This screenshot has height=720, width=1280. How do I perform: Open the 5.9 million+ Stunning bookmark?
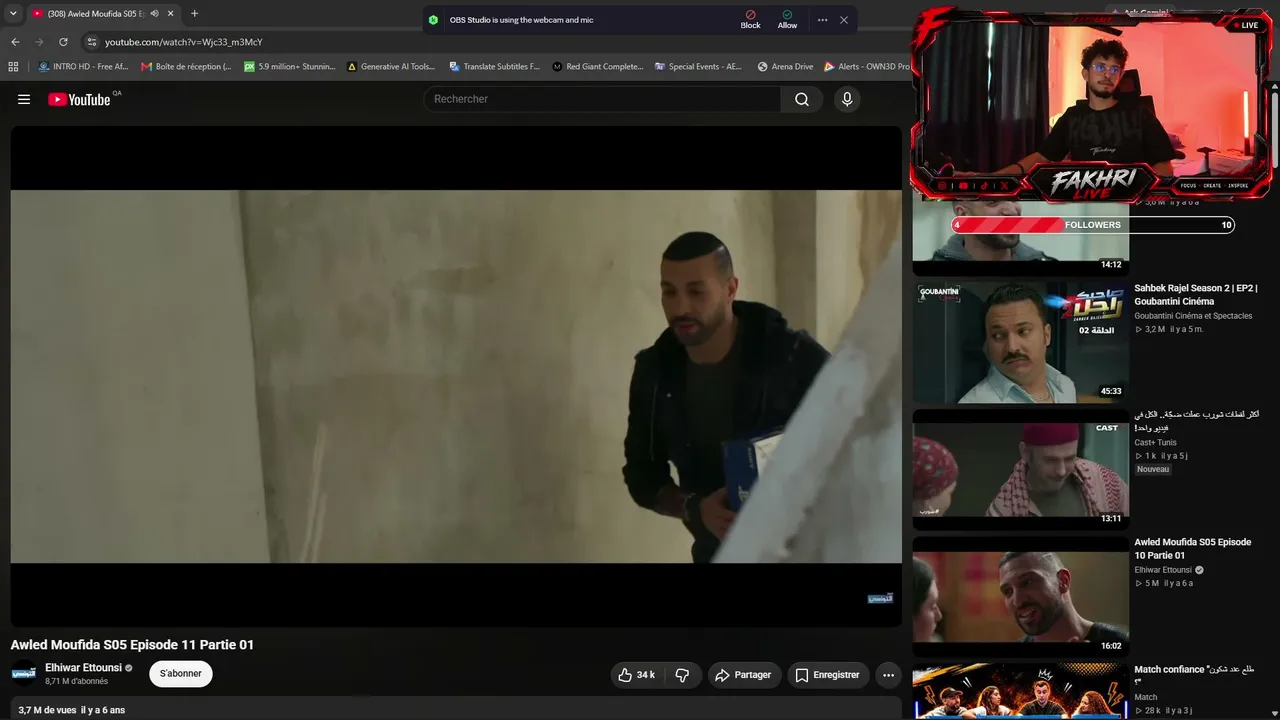click(x=290, y=67)
